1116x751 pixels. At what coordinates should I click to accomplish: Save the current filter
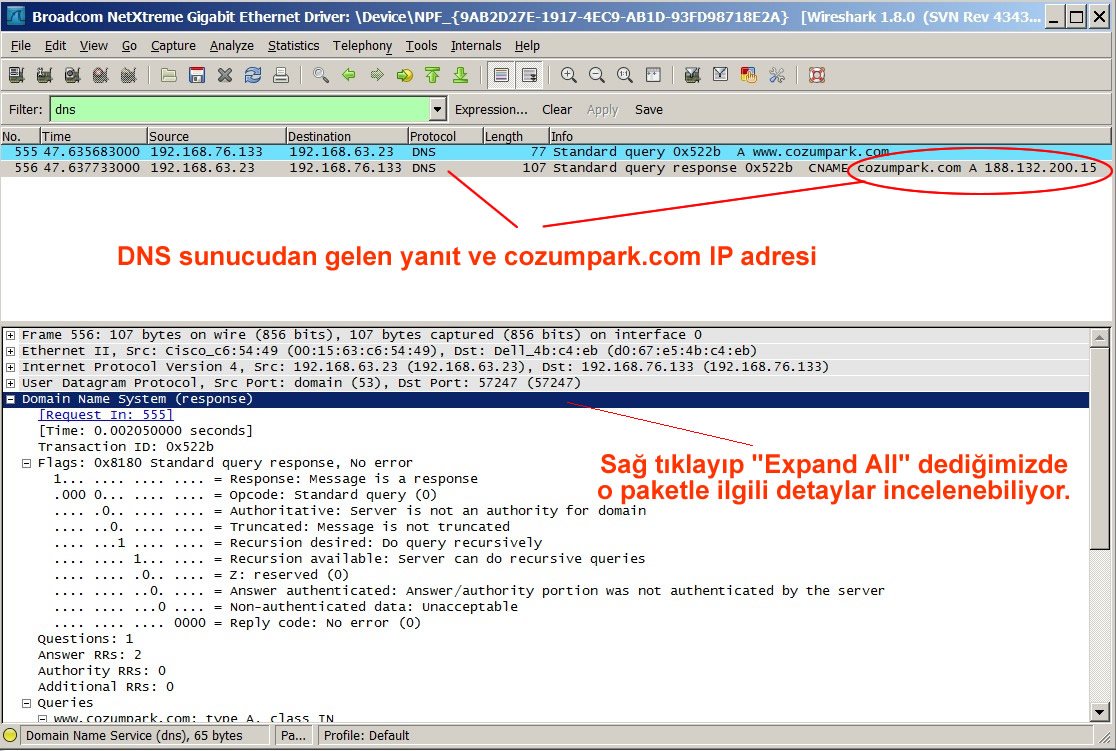point(648,110)
